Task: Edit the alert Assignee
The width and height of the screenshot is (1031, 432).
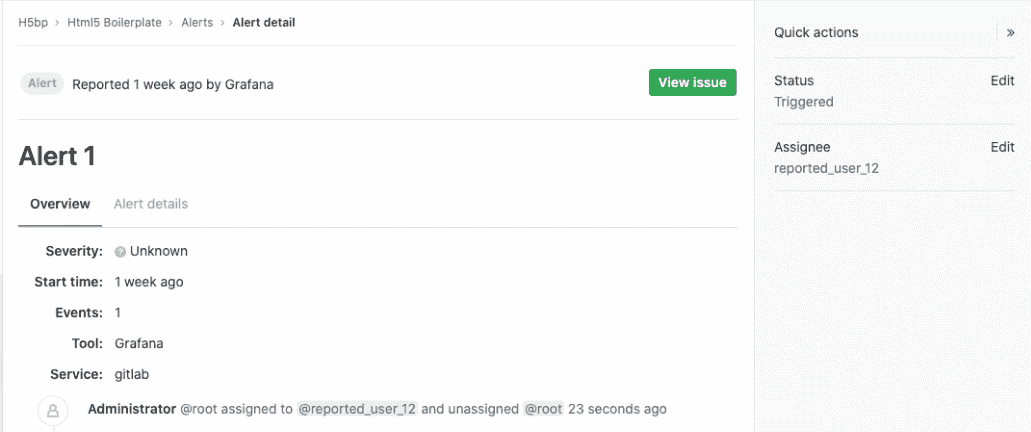Action: click(x=1002, y=147)
